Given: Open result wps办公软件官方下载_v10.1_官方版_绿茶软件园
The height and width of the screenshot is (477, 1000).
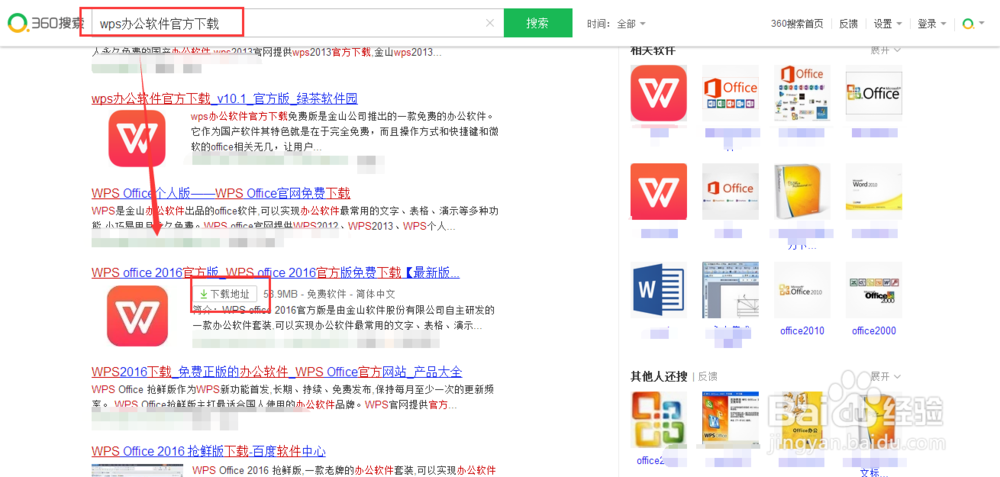Looking at the screenshot, I should tap(224, 99).
